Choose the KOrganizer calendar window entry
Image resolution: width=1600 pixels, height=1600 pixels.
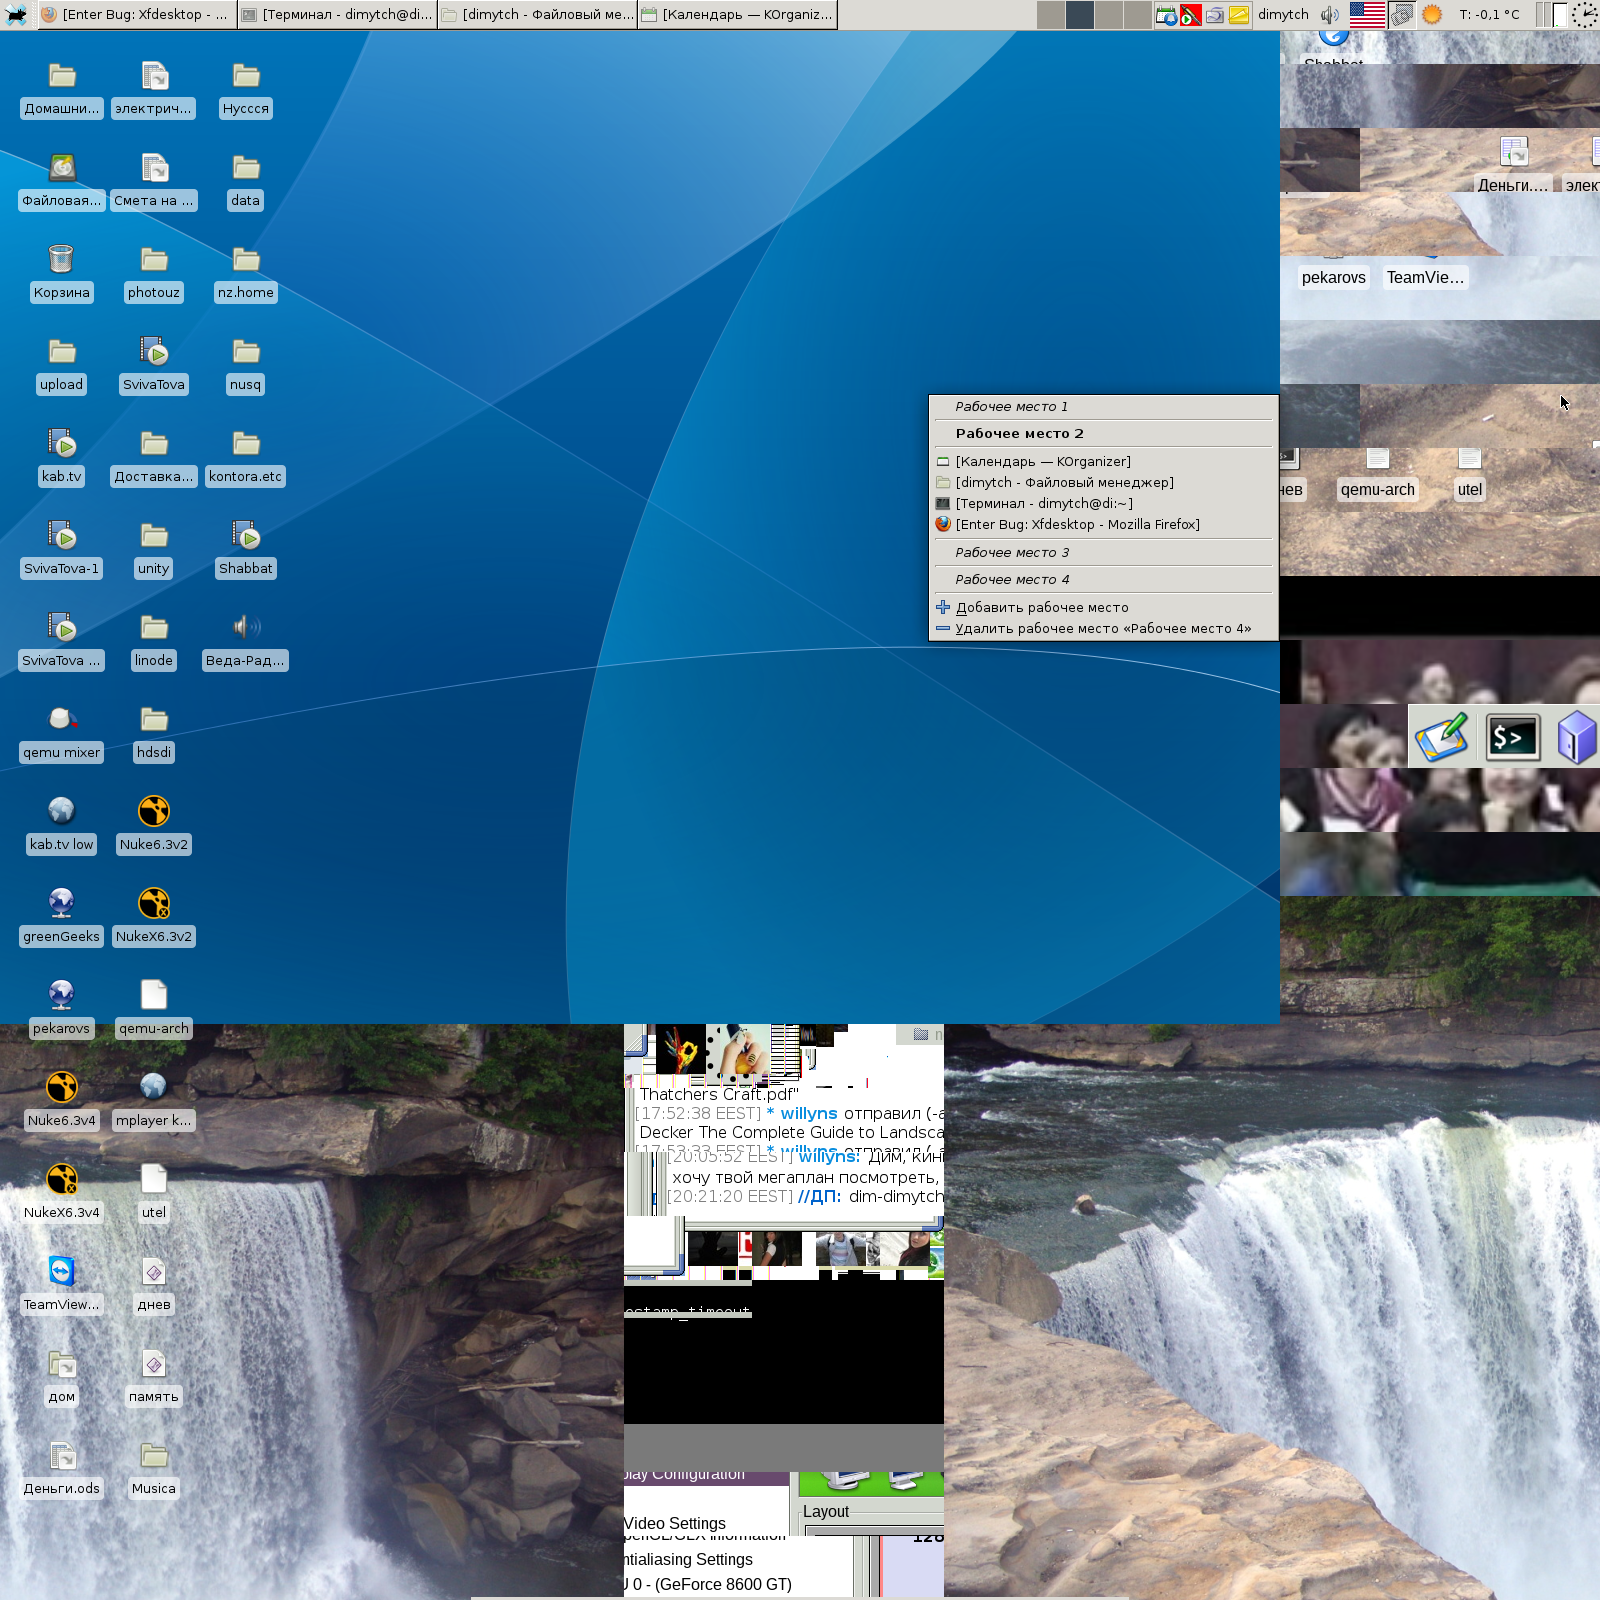click(1043, 462)
